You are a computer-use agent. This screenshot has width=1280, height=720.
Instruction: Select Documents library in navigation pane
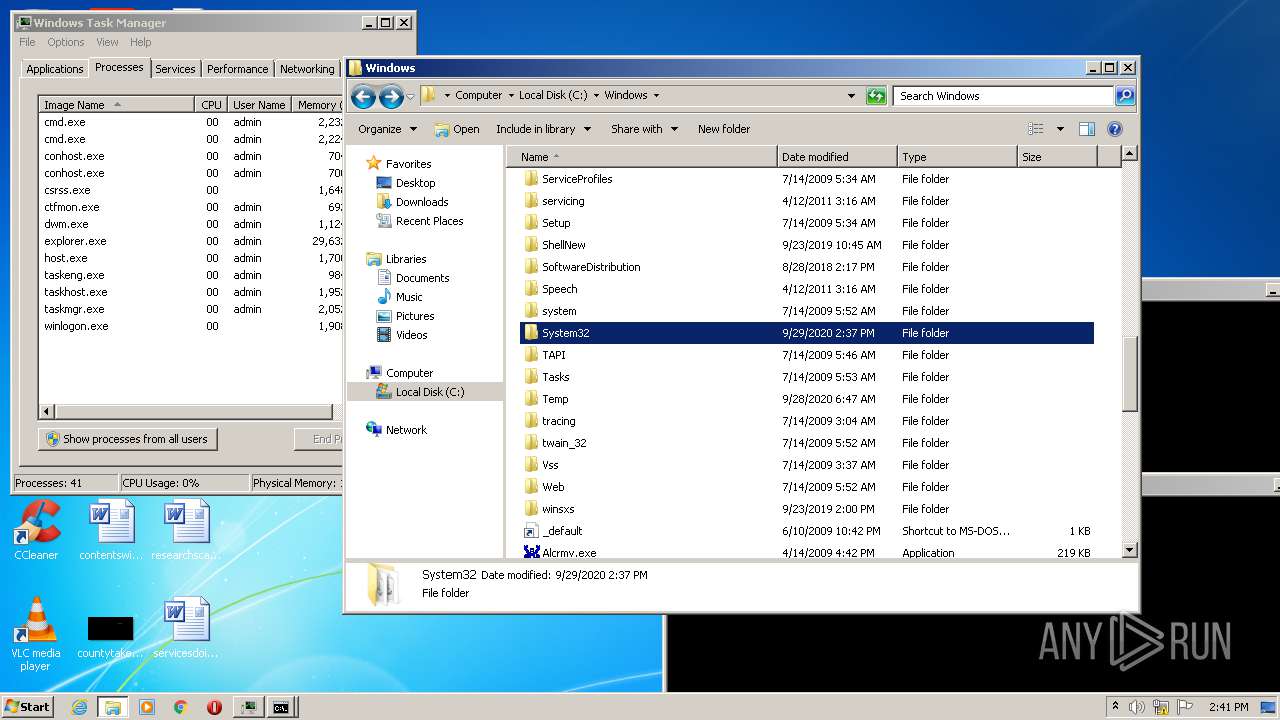422,278
